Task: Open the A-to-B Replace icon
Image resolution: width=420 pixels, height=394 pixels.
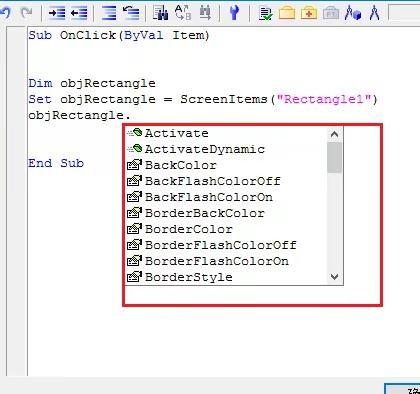Action: 183,13
